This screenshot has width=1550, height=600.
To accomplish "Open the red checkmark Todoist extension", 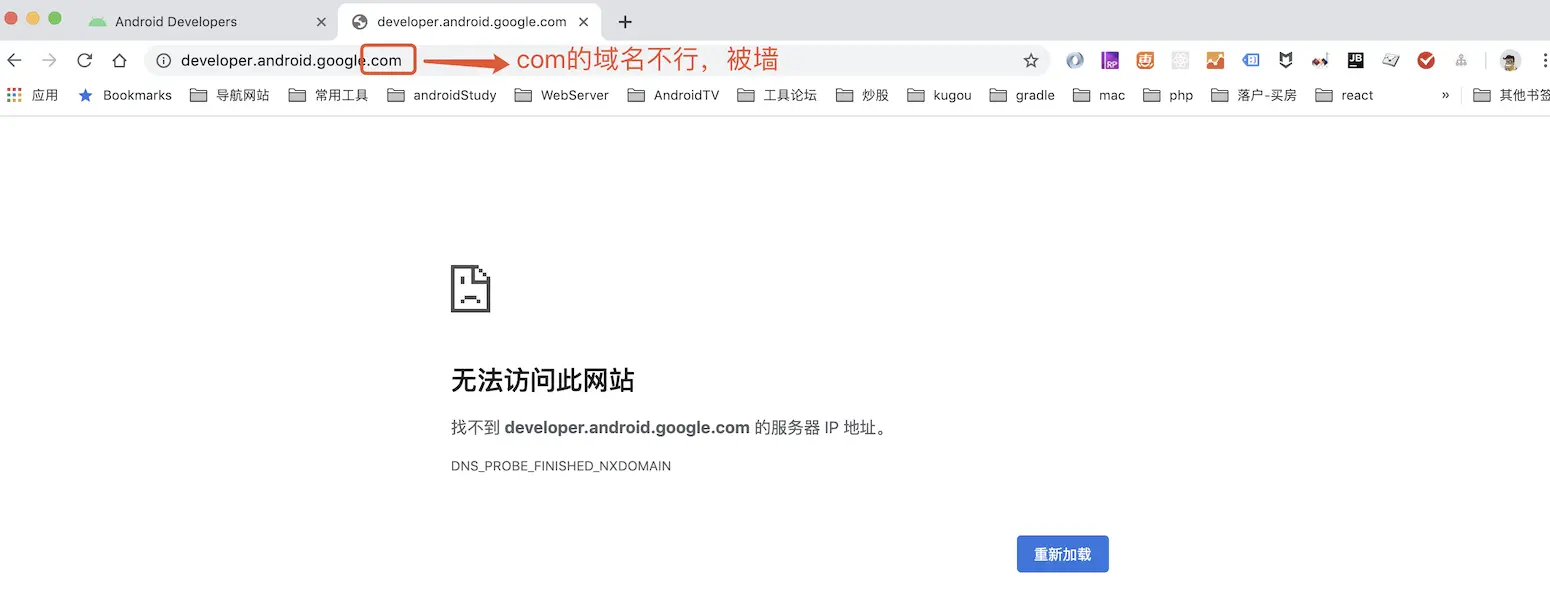I will click(x=1426, y=60).
